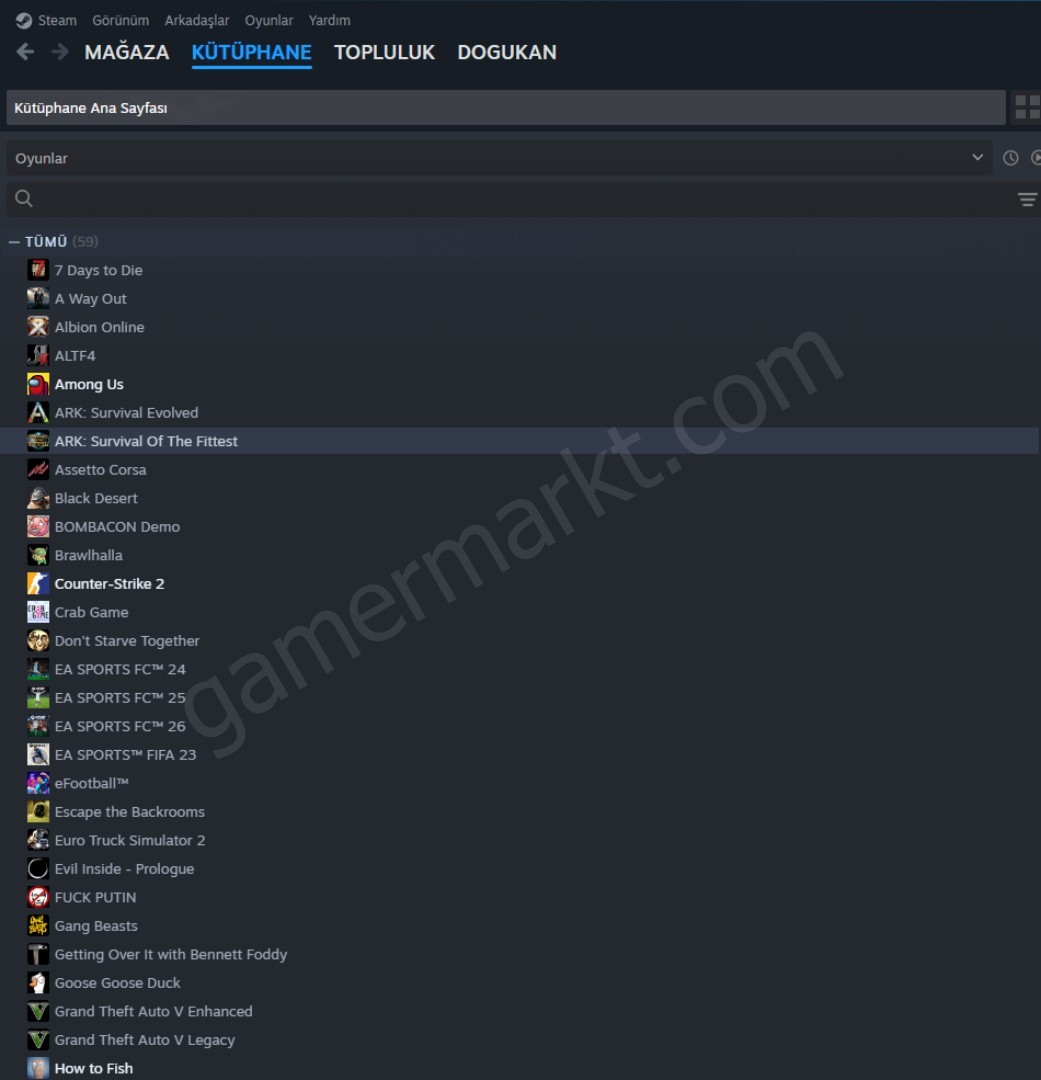1041x1080 pixels.
Task: Sort by recent activity clock icon
Action: [x=1010, y=158]
